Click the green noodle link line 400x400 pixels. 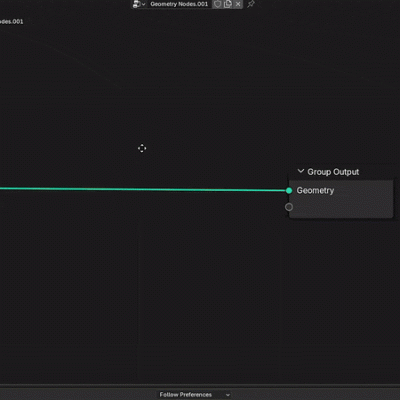[x=143, y=189]
